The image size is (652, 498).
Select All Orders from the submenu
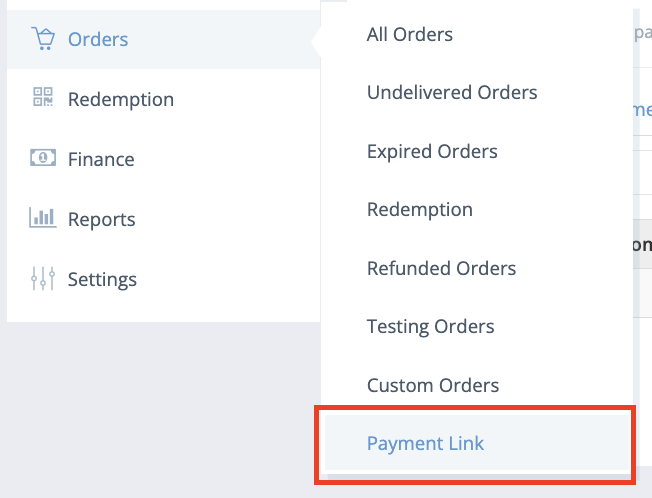[410, 35]
